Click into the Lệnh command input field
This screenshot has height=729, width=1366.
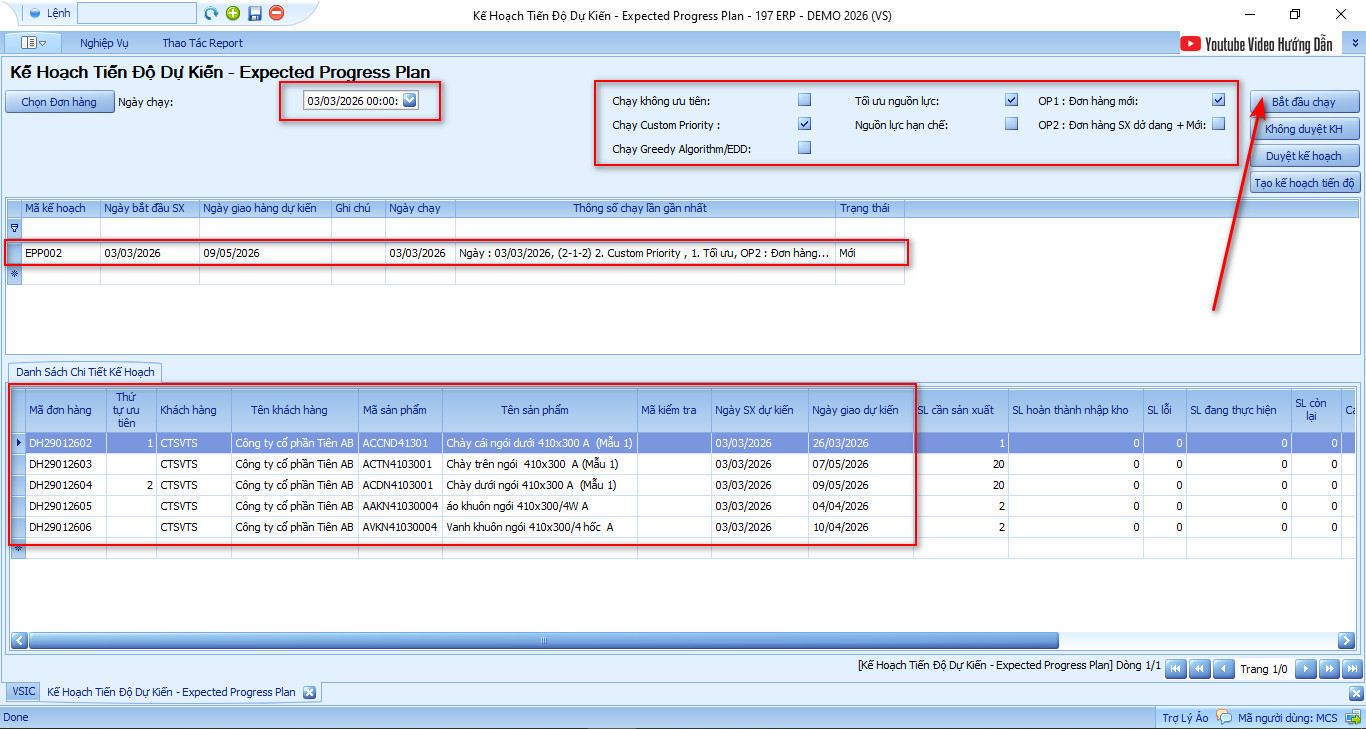click(x=136, y=13)
